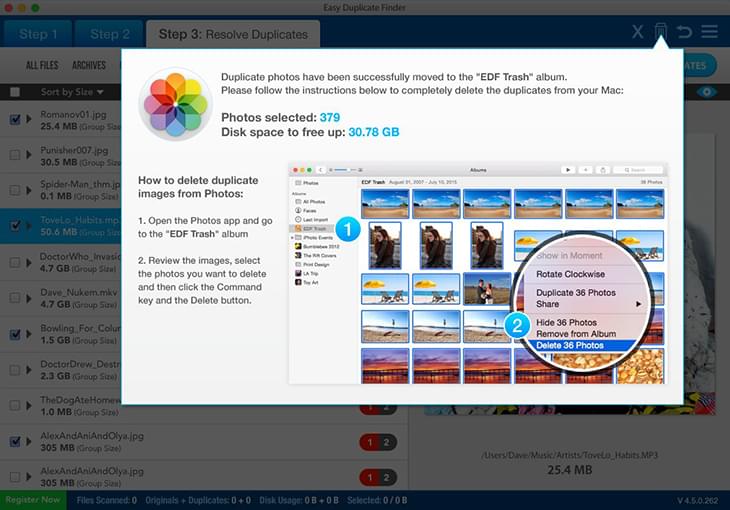Open the hamburger menu icon
The image size is (730, 510).
pos(710,32)
